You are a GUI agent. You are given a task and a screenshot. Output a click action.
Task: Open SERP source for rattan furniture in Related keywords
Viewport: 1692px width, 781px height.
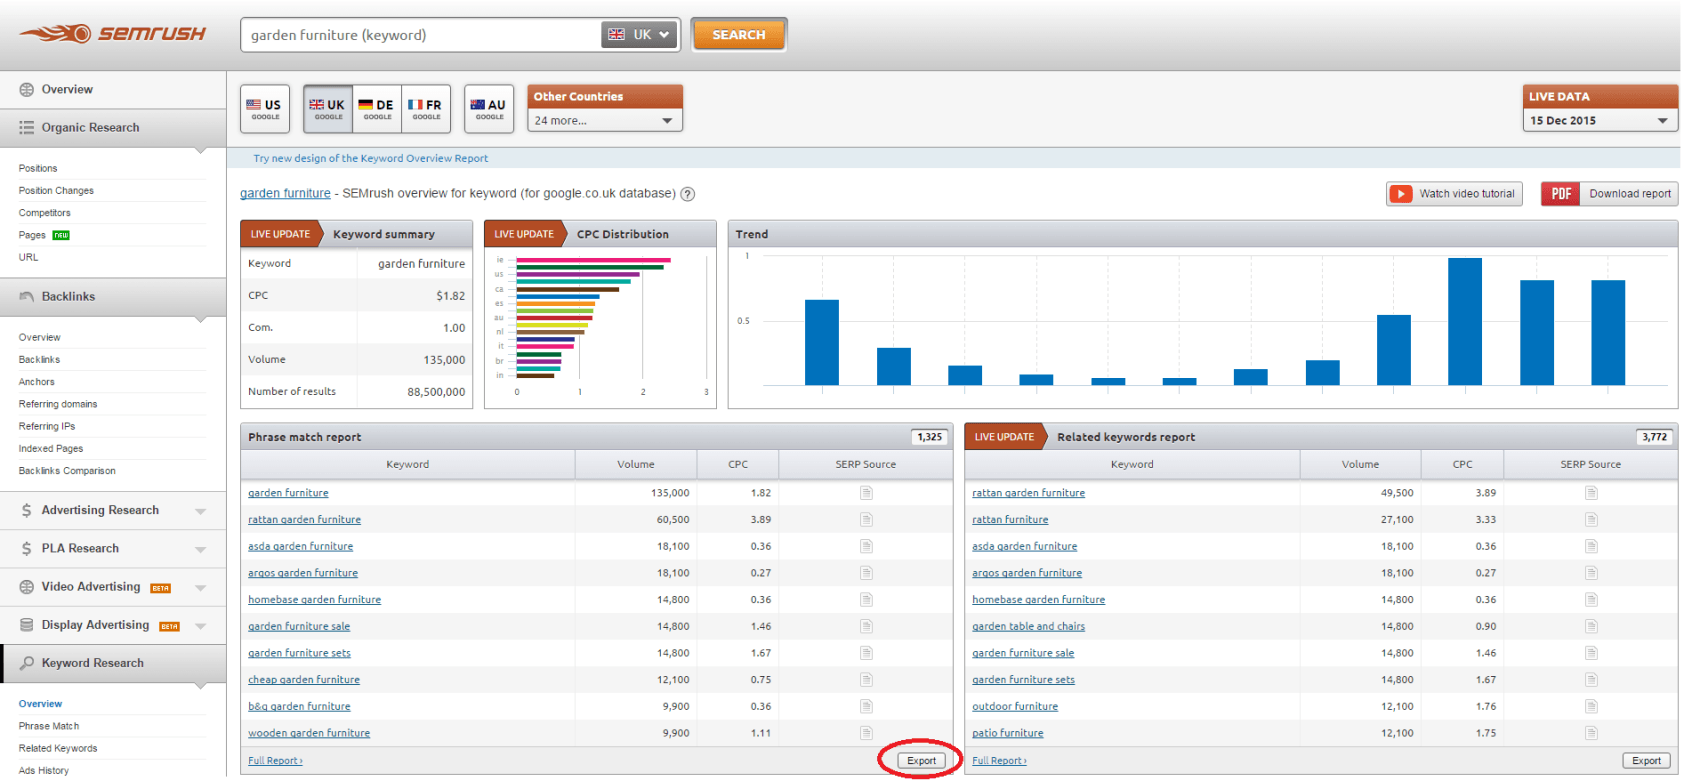(x=1591, y=520)
